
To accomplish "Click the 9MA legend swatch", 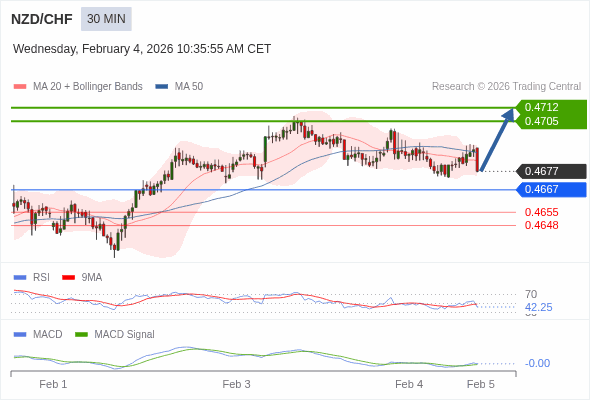I will click(68, 278).
